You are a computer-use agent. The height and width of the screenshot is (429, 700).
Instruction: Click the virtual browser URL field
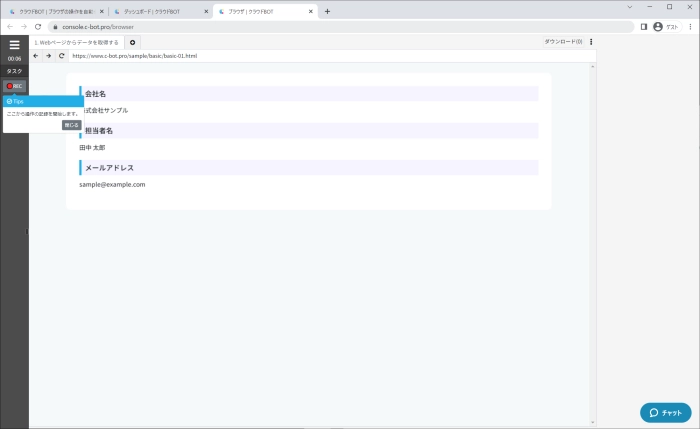(300, 56)
